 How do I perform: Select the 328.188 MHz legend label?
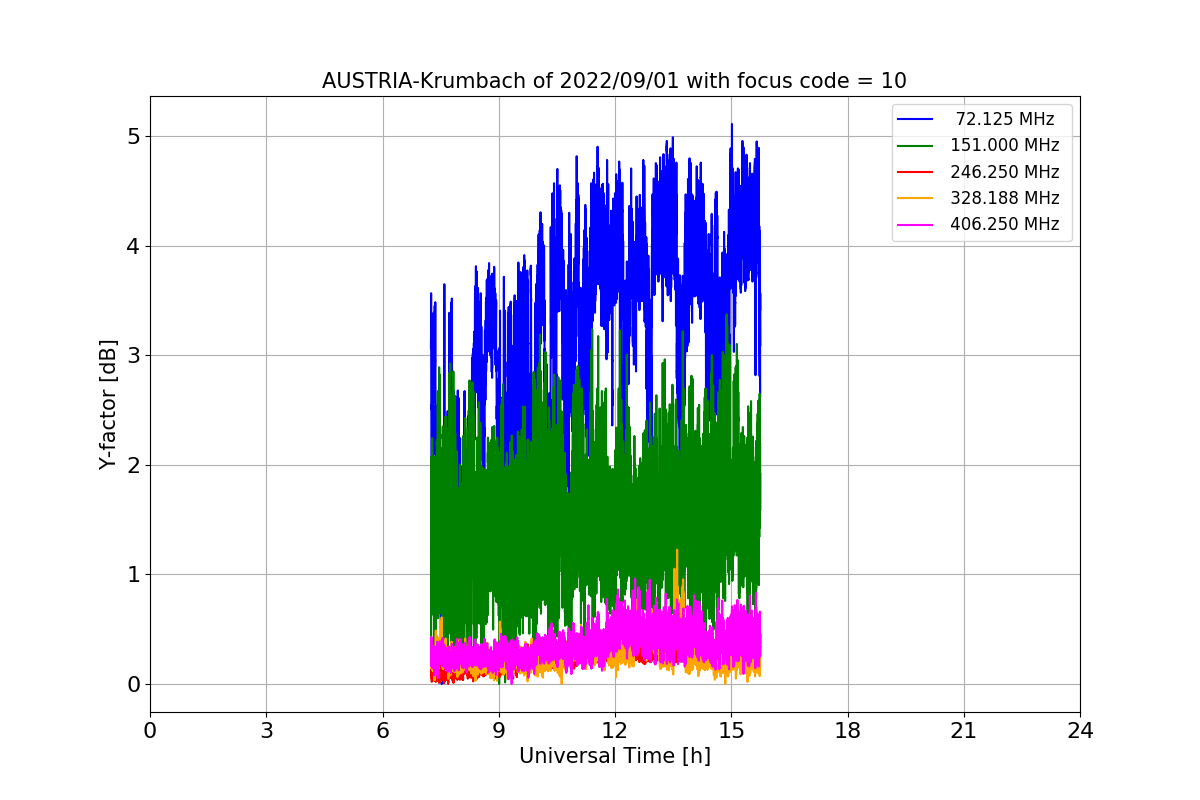point(1005,198)
